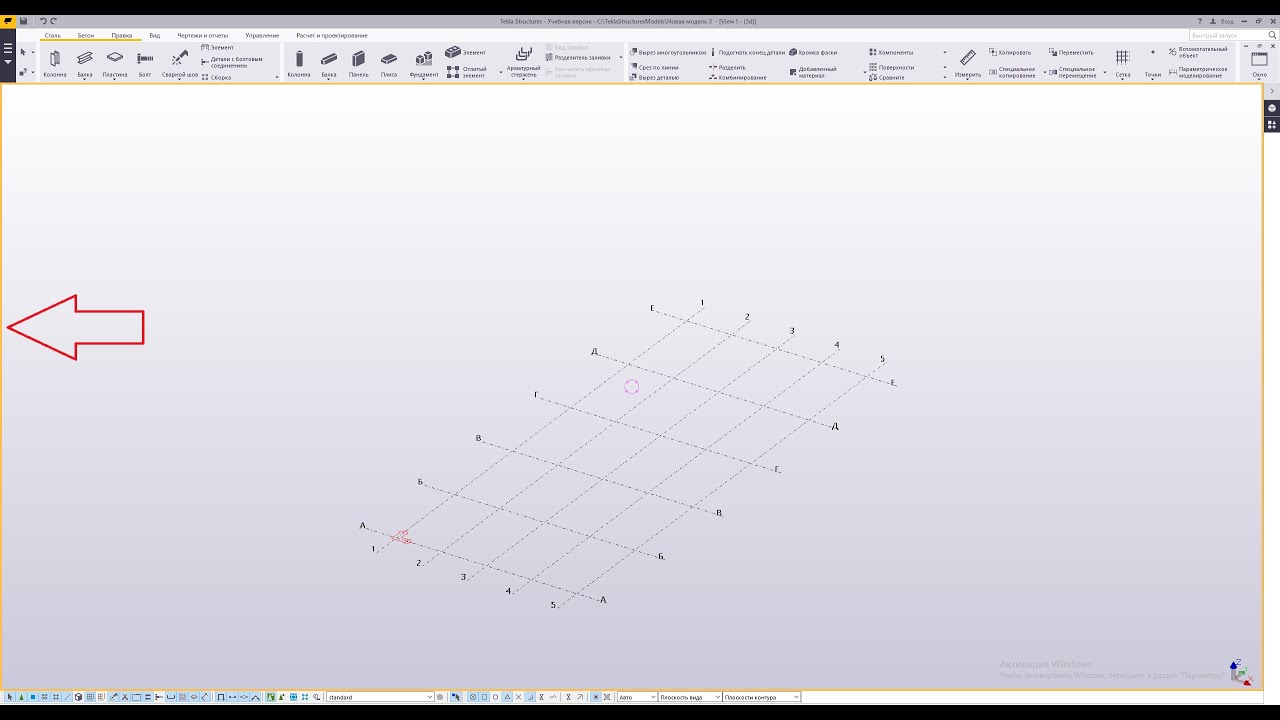Click Специальное перемещение
1280x720 pixels.
click(x=1073, y=72)
